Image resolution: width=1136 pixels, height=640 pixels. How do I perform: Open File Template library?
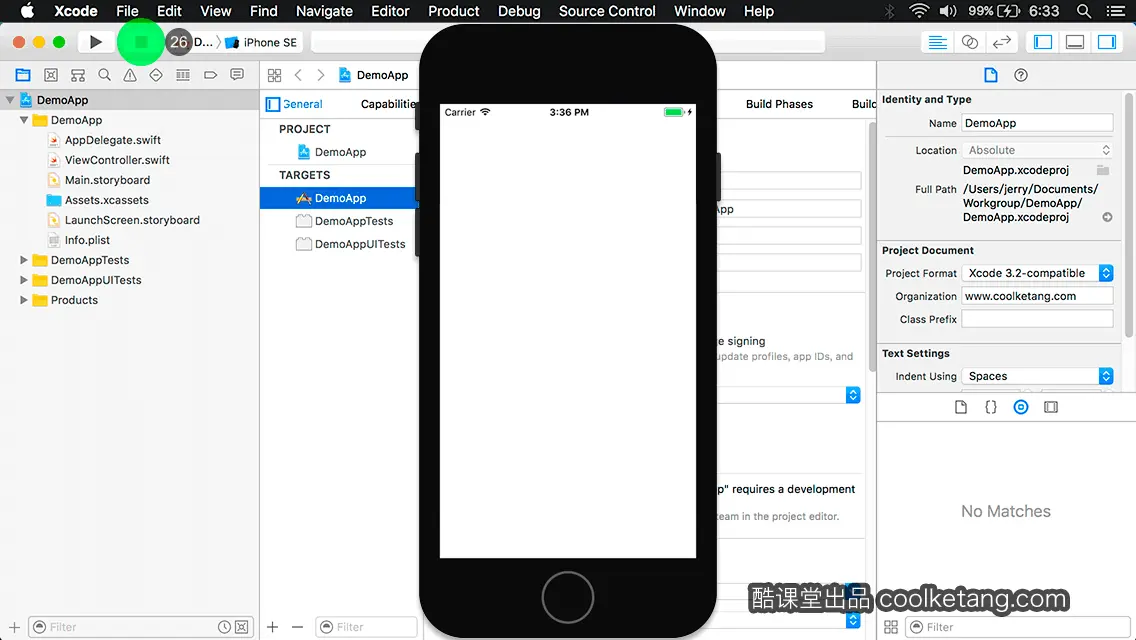pyautogui.click(x=961, y=407)
